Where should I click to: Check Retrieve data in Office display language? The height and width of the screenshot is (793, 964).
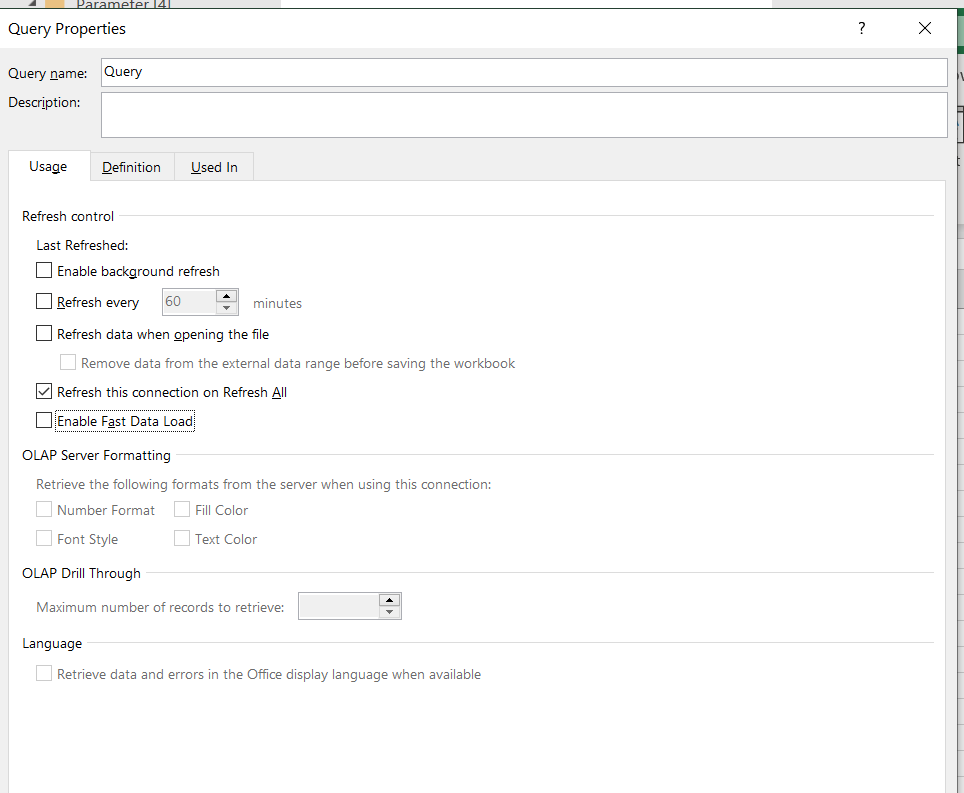point(44,673)
